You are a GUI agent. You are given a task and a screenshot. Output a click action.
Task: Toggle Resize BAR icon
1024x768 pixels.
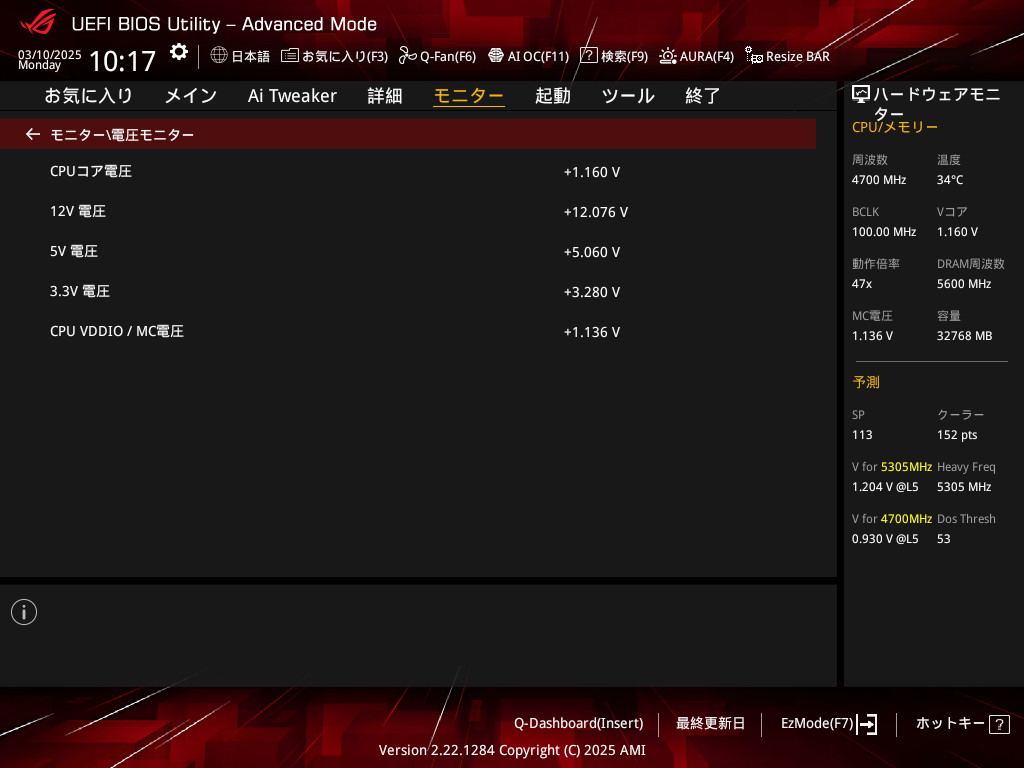point(754,56)
